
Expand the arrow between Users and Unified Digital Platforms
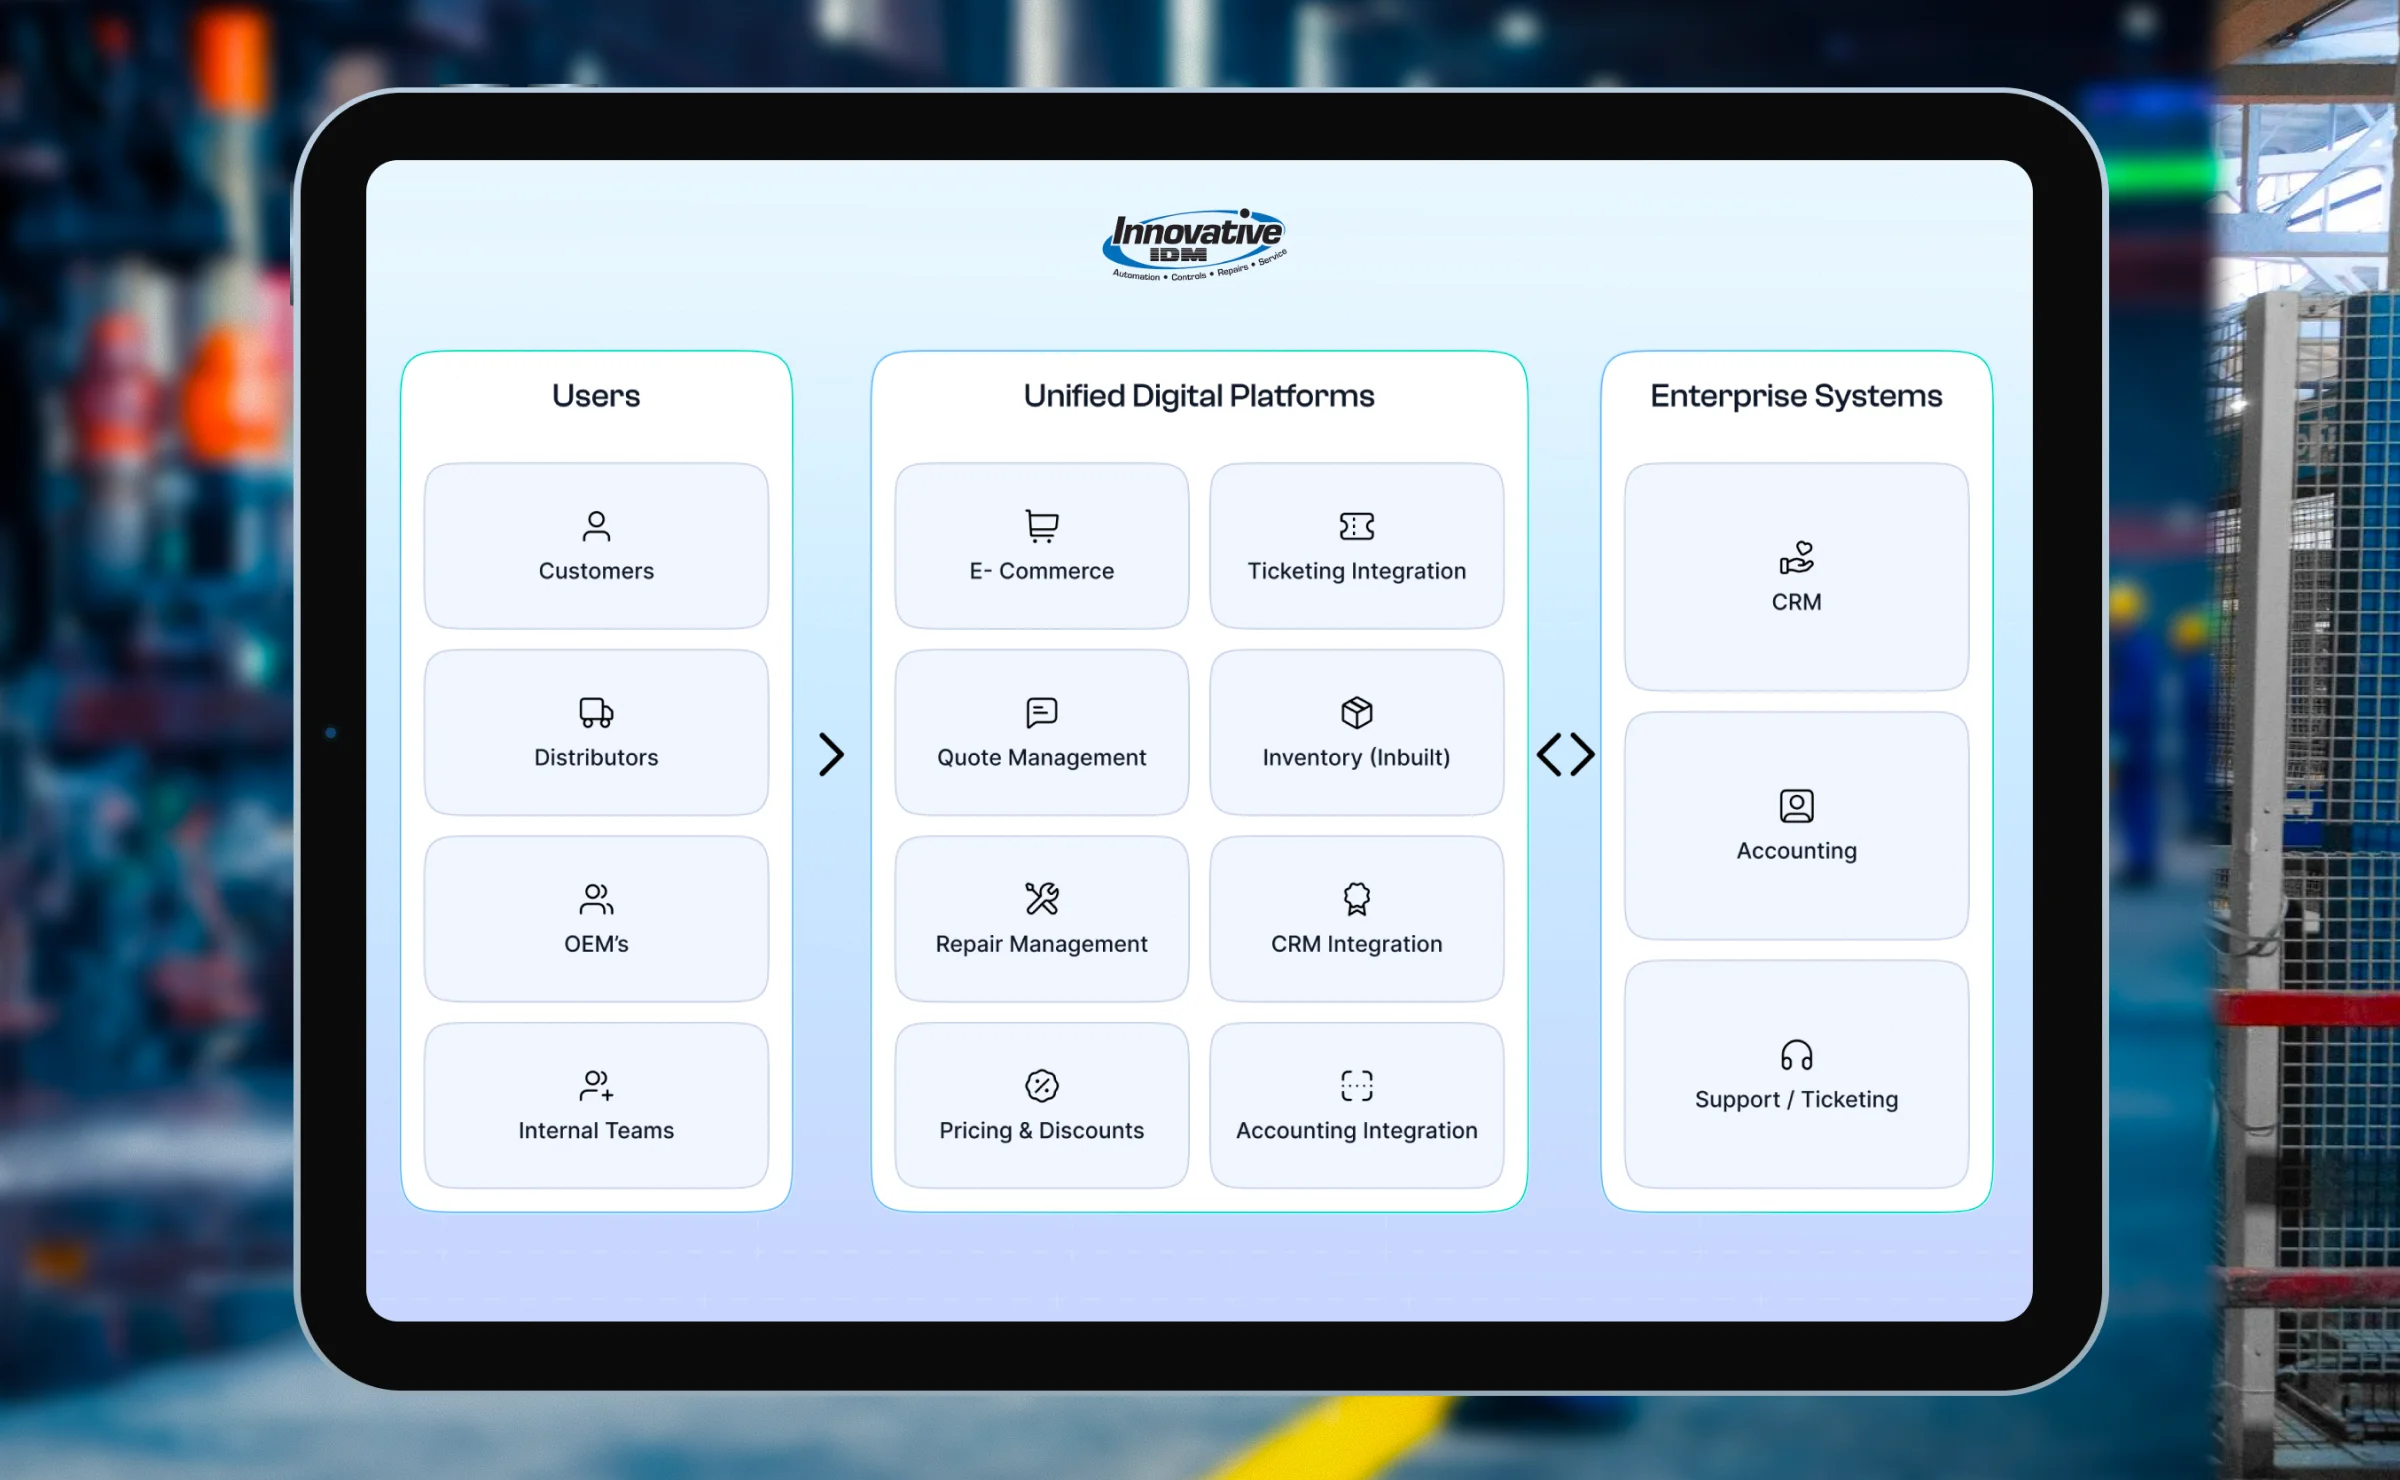click(833, 755)
